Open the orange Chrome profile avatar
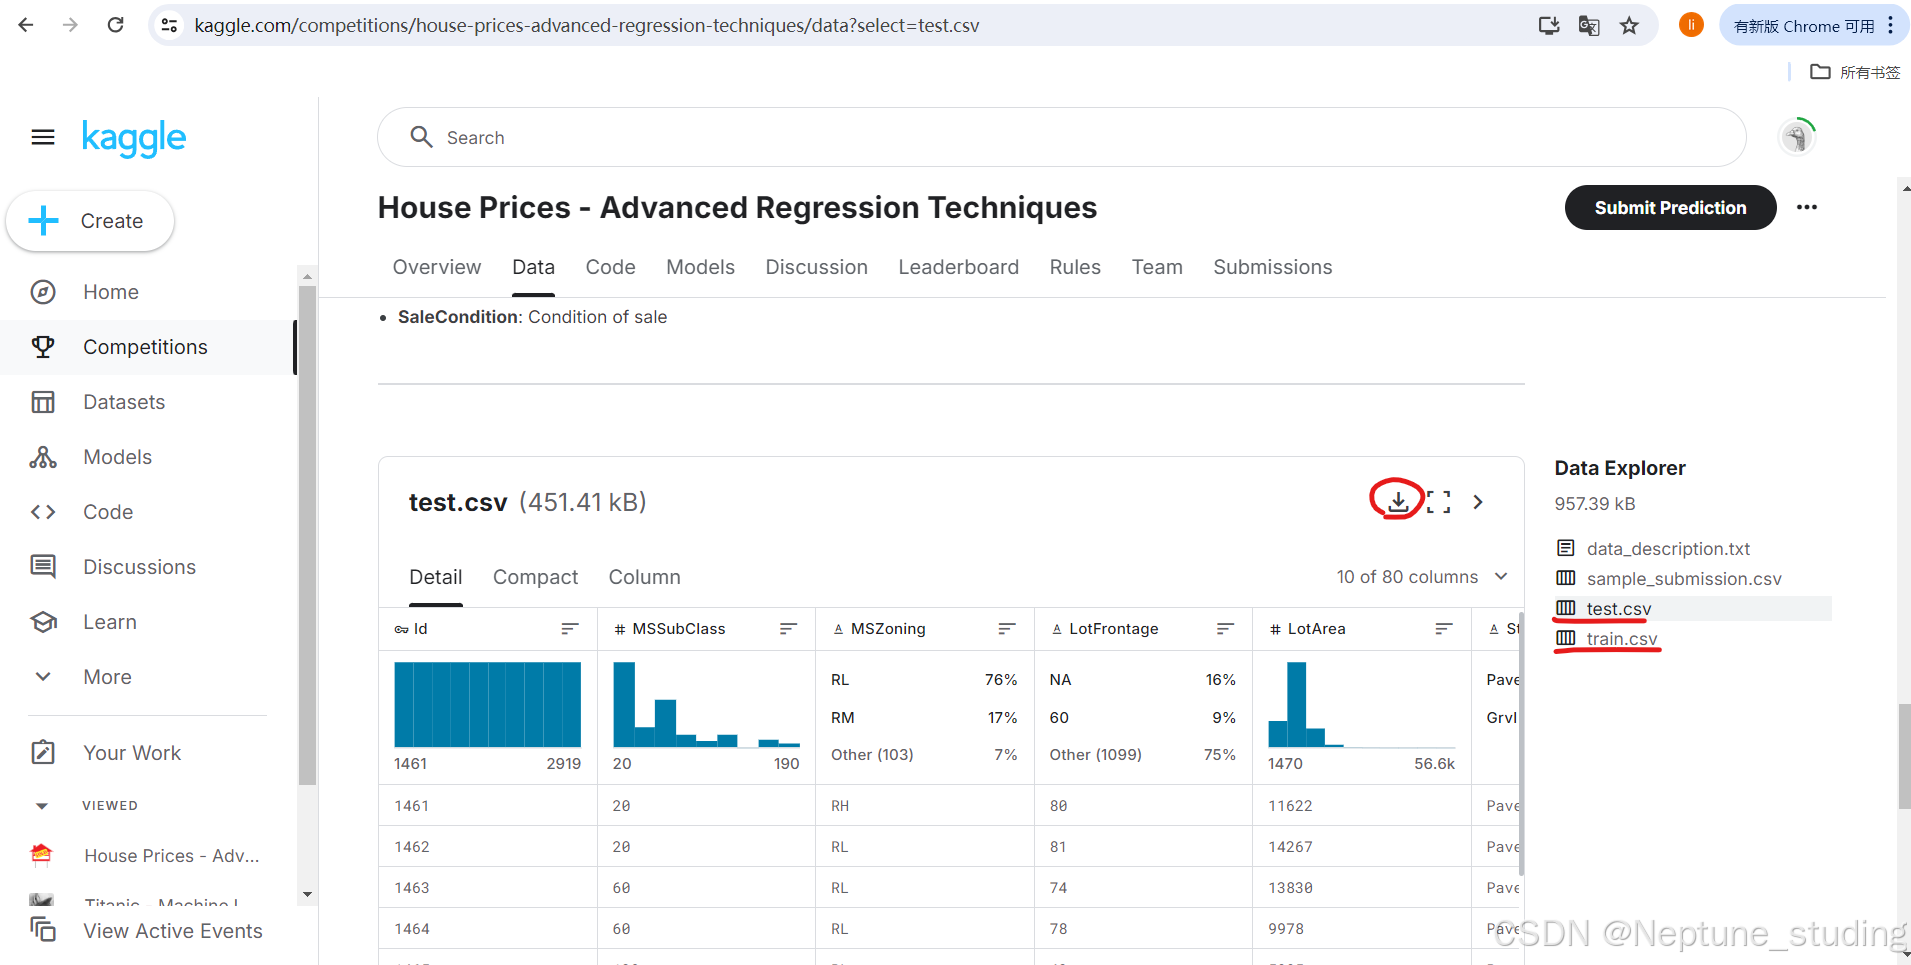This screenshot has width=1911, height=965. click(x=1691, y=25)
